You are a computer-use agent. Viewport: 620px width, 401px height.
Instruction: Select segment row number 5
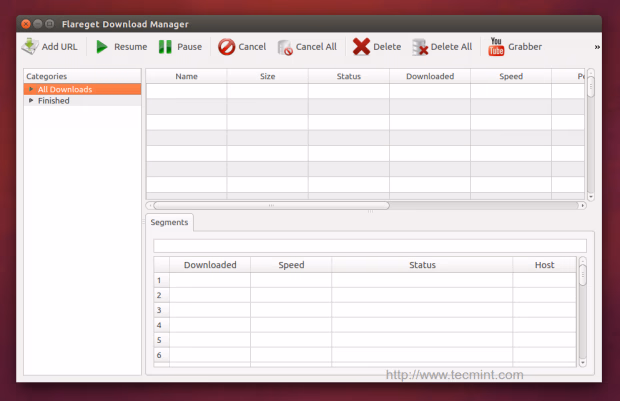coord(161,340)
